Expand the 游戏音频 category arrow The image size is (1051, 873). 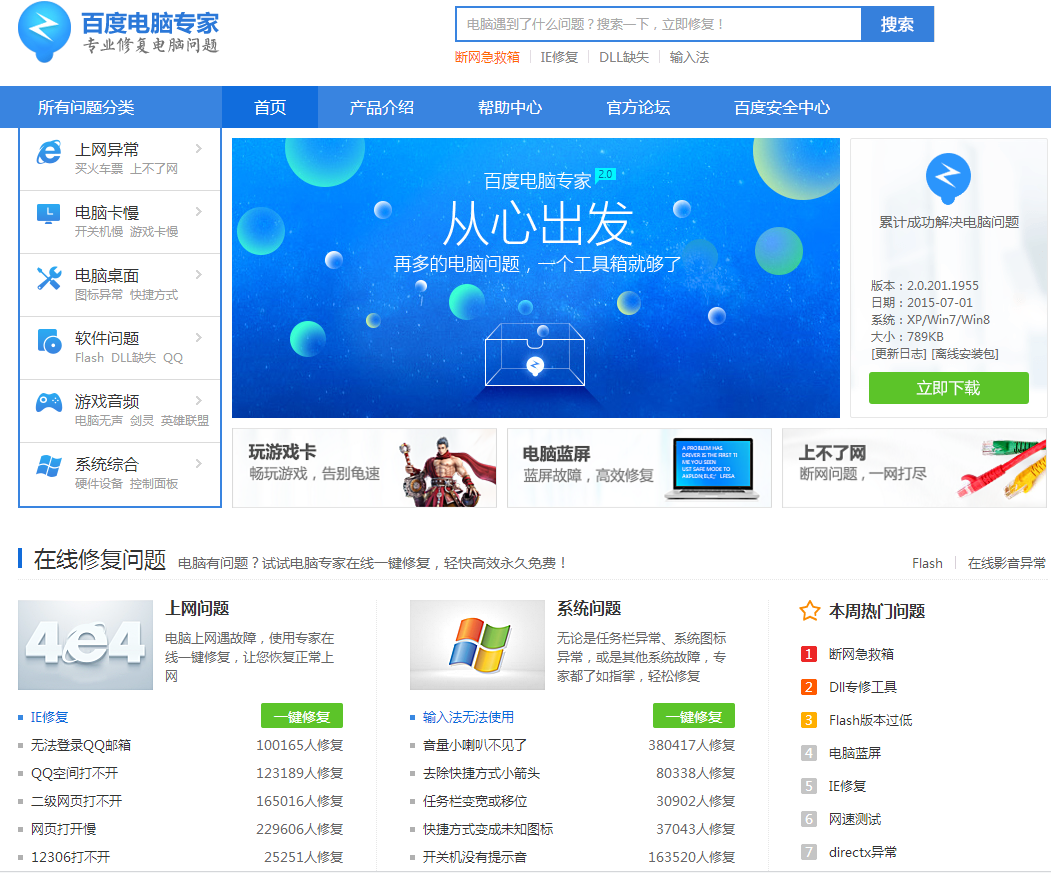[x=198, y=400]
